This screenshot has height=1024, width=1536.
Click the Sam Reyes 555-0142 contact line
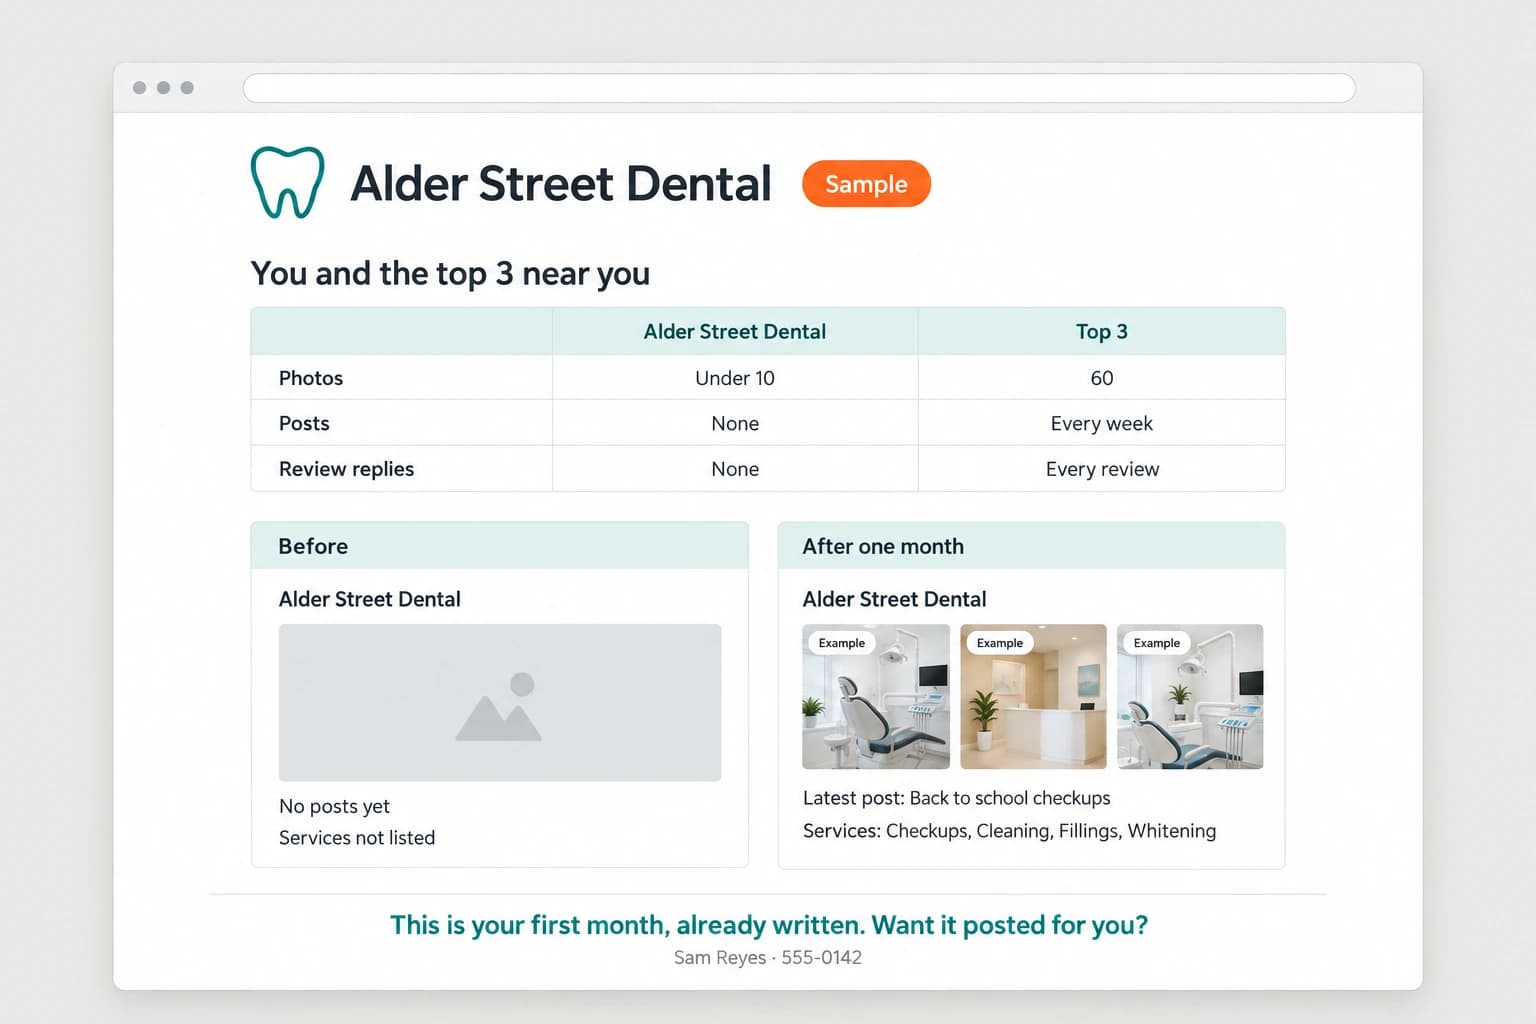coord(768,958)
